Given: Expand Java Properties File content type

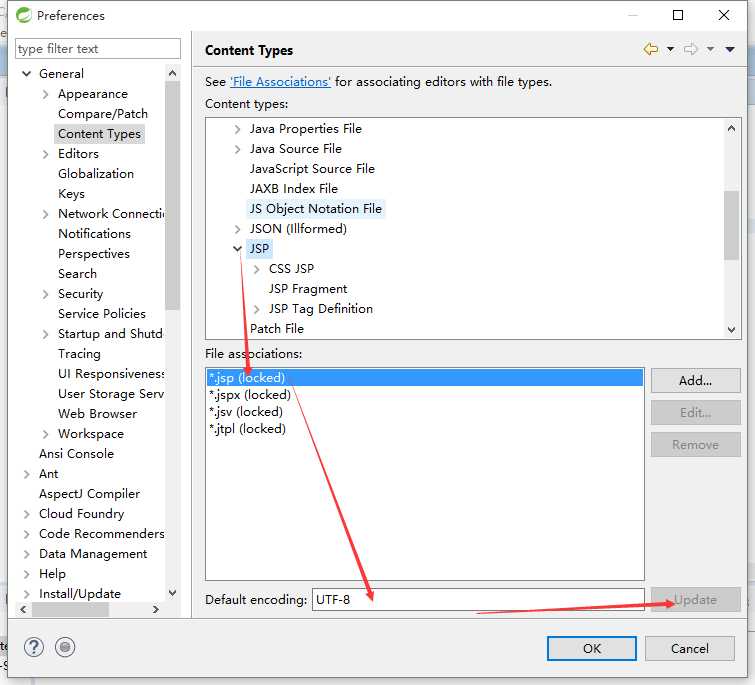Looking at the screenshot, I should pyautogui.click(x=237, y=129).
